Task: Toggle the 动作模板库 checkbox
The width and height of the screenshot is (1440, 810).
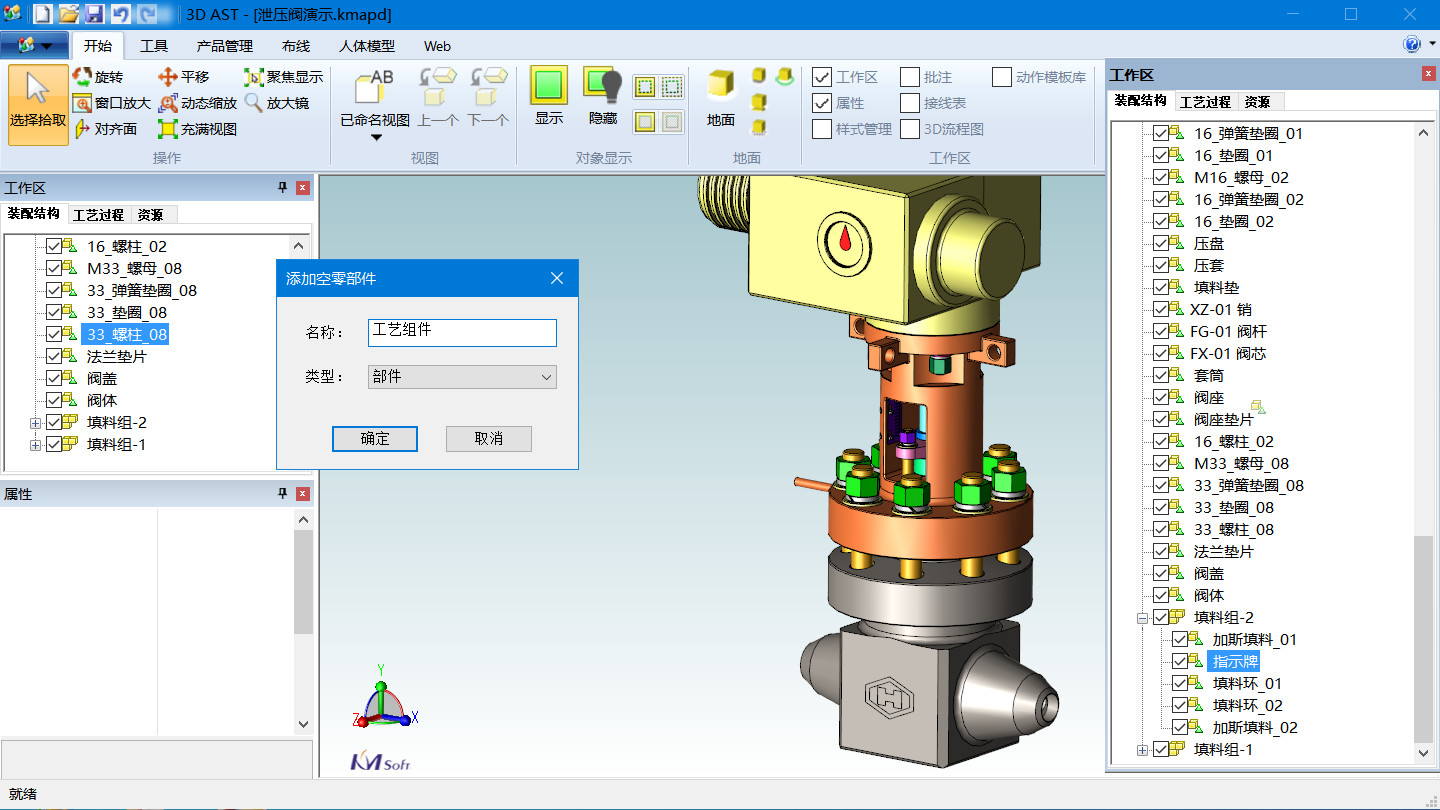Action: pyautogui.click(x=1002, y=77)
